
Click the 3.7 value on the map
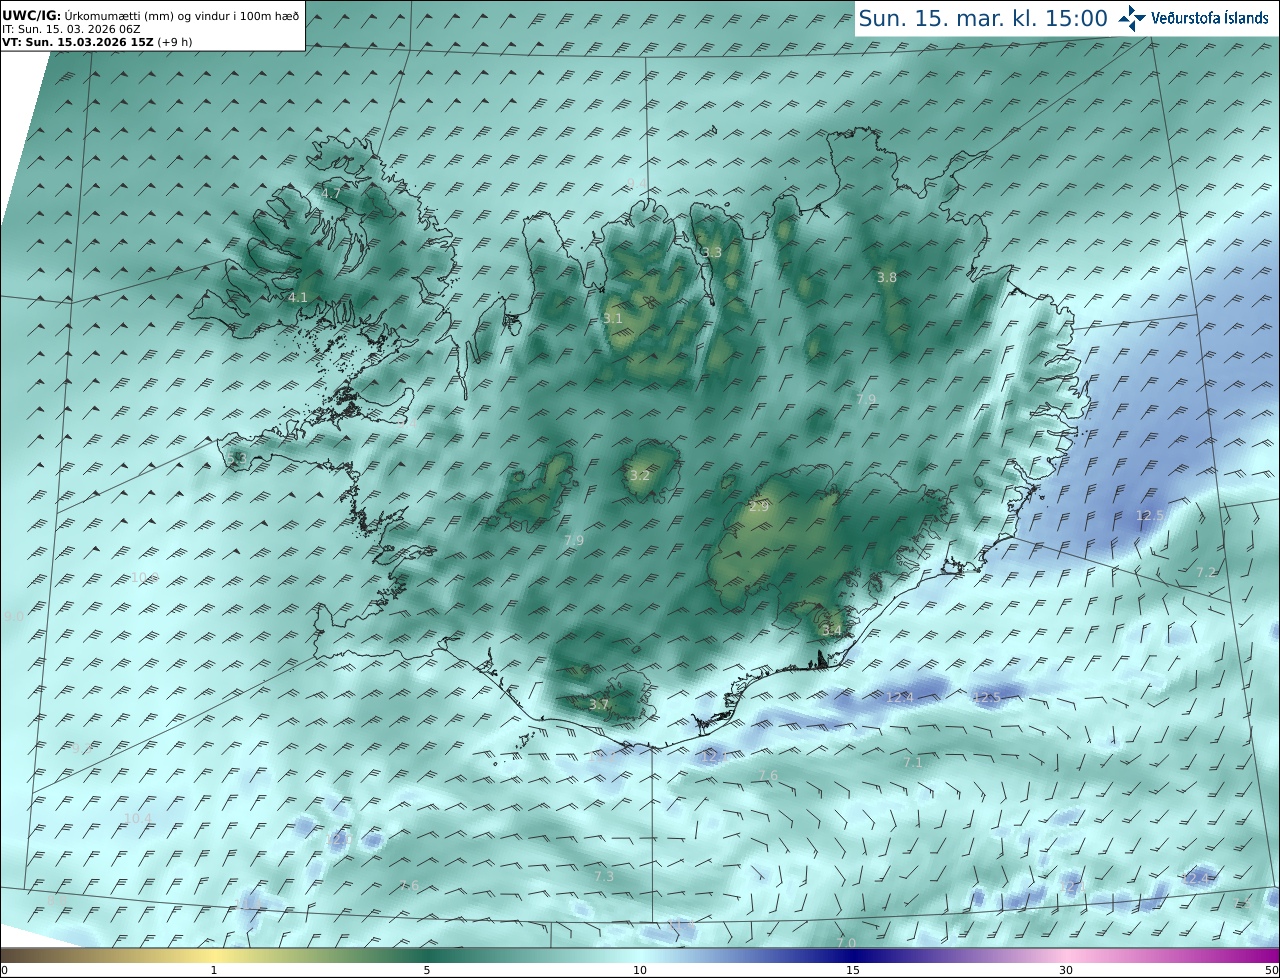(x=599, y=704)
